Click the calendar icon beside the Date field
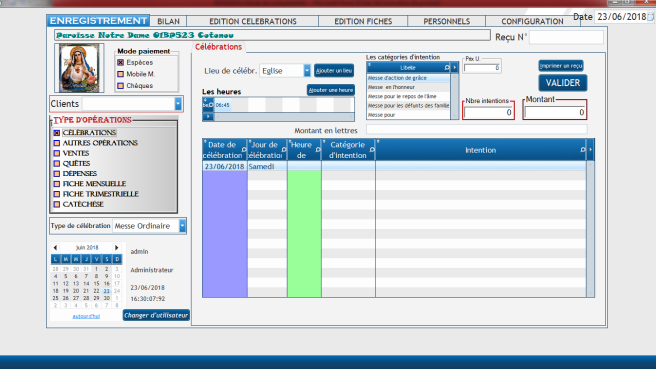The height and width of the screenshot is (369, 656). click(x=651, y=17)
